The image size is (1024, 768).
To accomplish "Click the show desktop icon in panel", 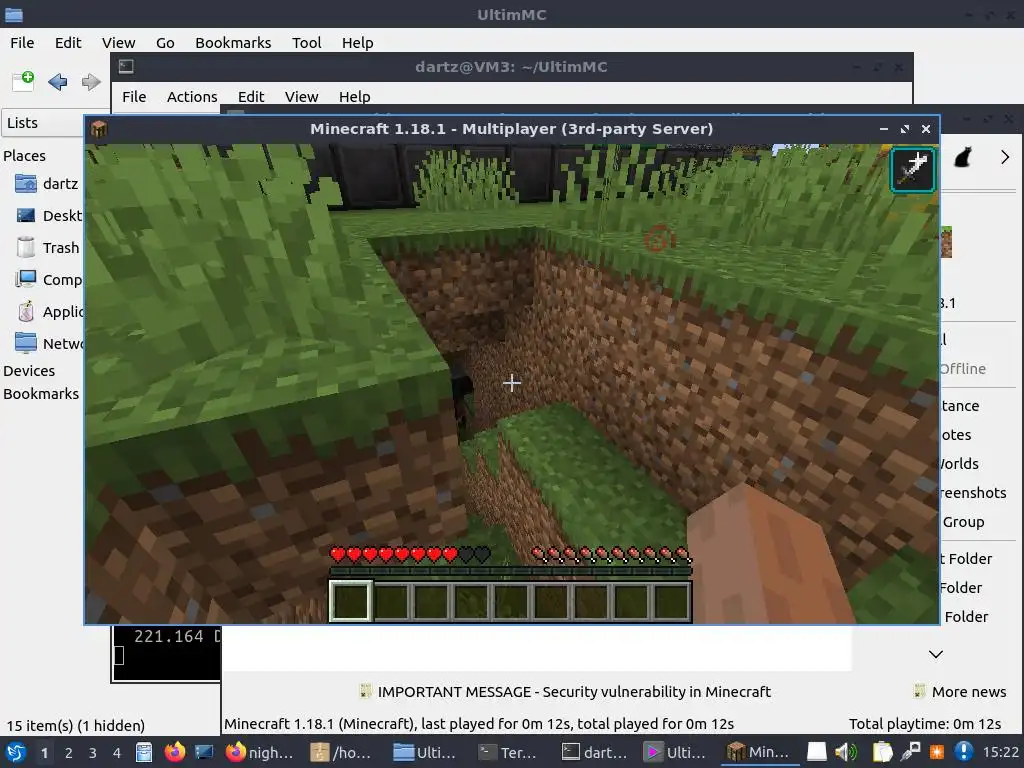I will pos(204,752).
